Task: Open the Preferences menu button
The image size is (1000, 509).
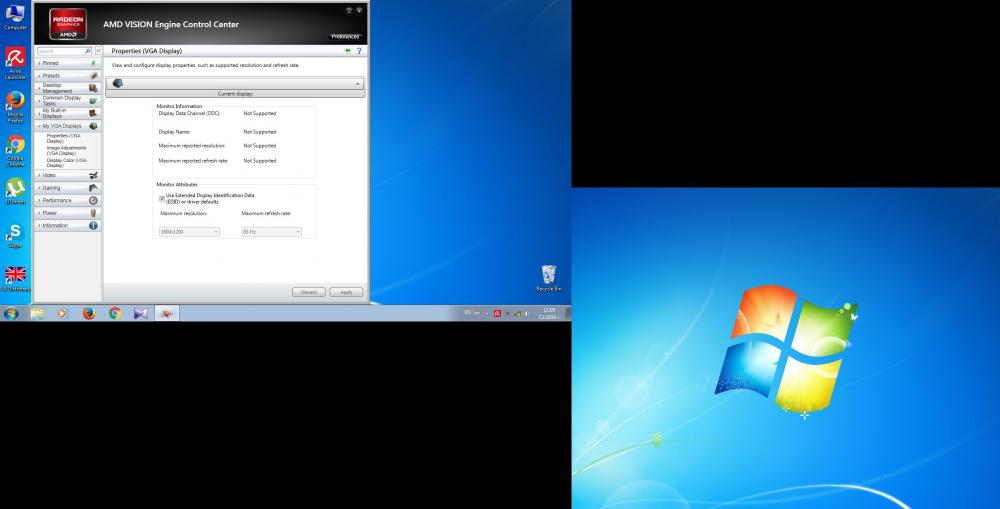Action: coord(346,36)
